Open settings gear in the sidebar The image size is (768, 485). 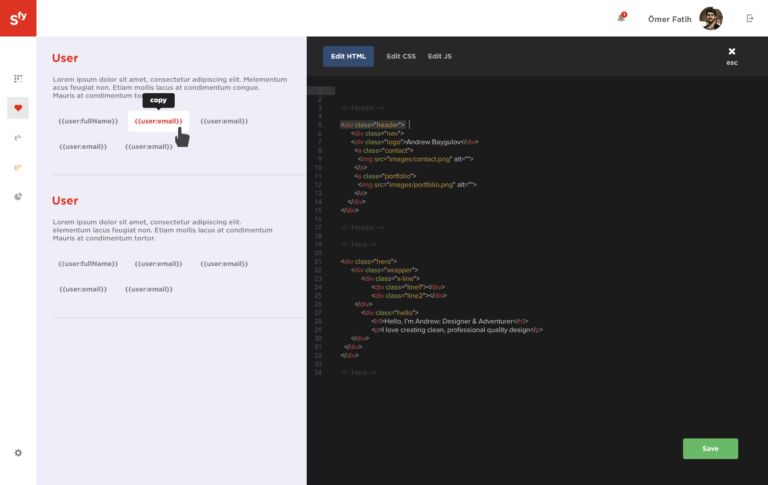click(18, 453)
